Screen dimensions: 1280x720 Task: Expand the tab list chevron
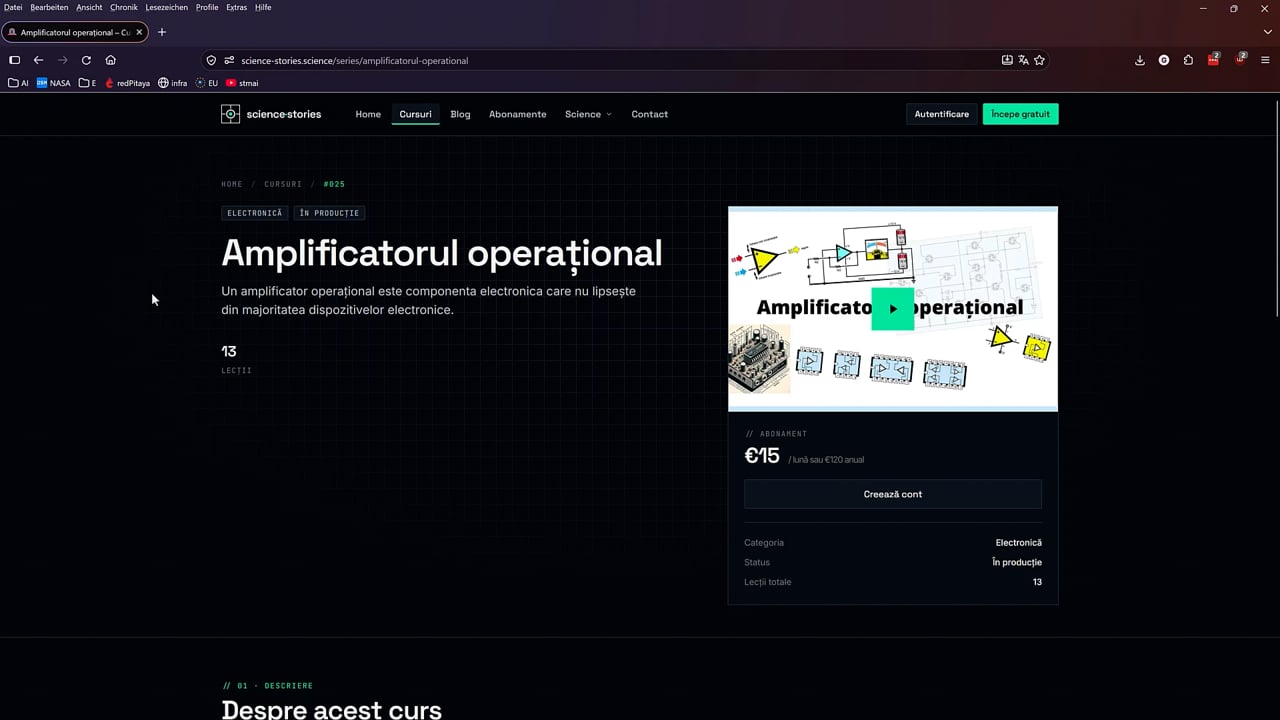[x=1268, y=32]
